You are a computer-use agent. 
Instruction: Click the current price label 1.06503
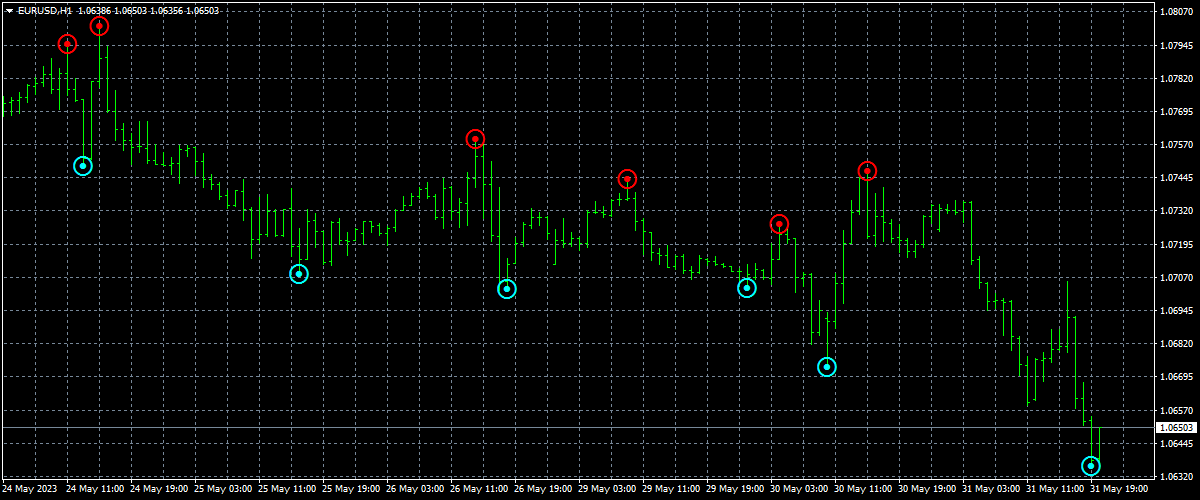point(1176,428)
